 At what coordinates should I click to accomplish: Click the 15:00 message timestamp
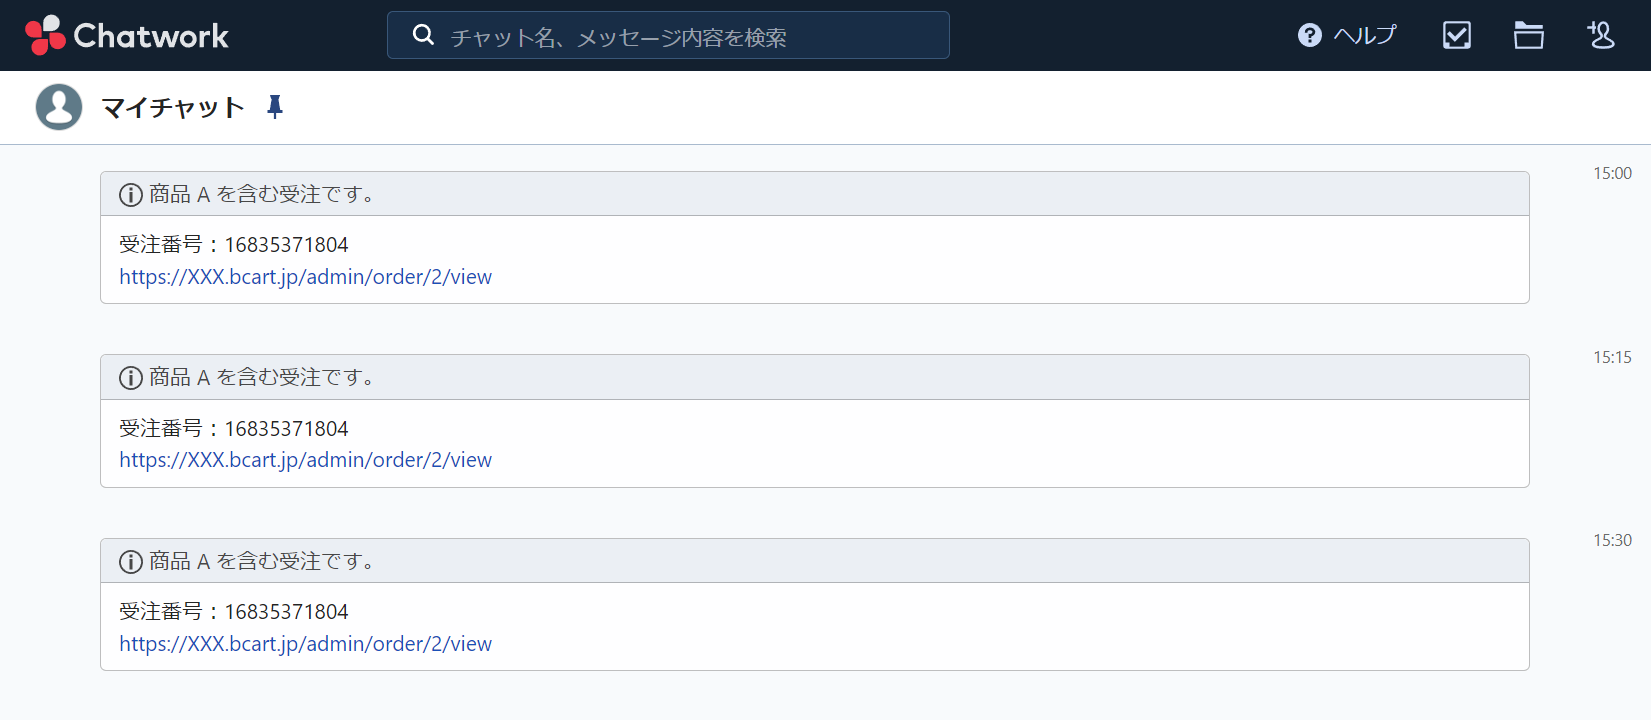[x=1612, y=174]
